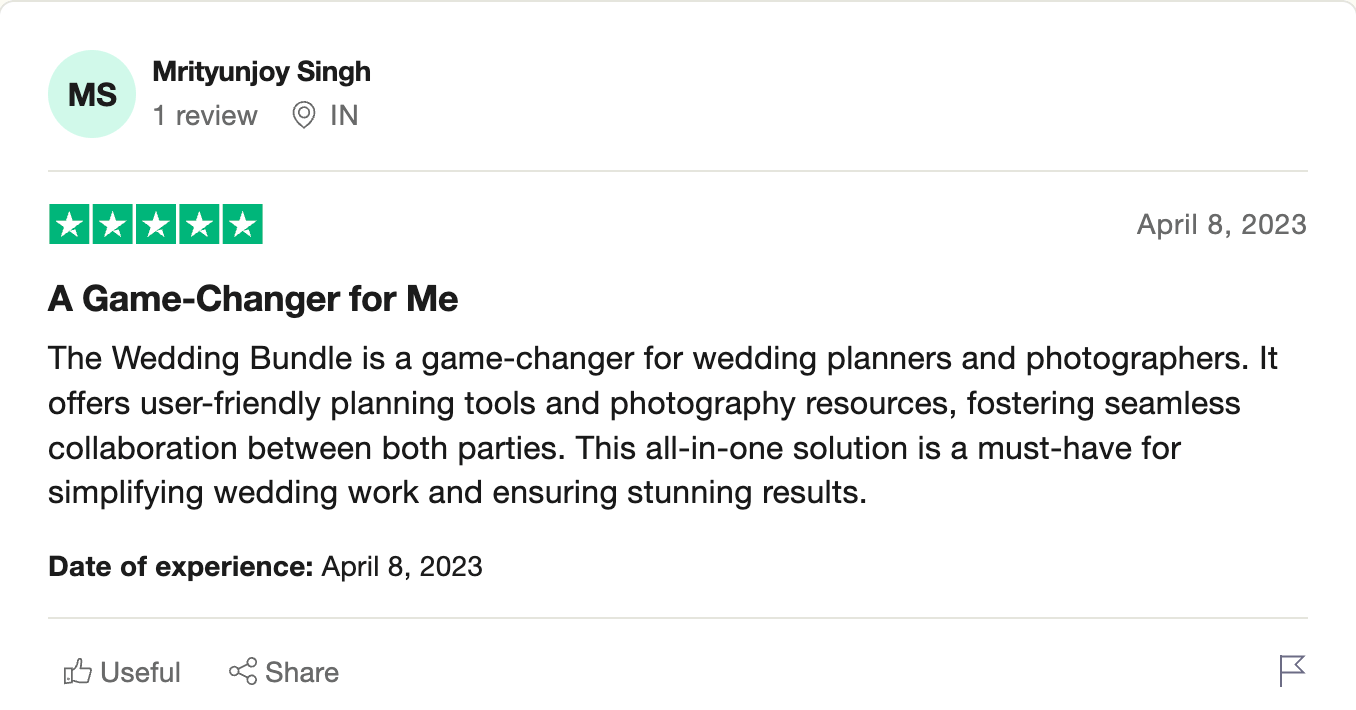The image size is (1356, 710).
Task: Click the date value after "Date of experience"
Action: point(402,567)
